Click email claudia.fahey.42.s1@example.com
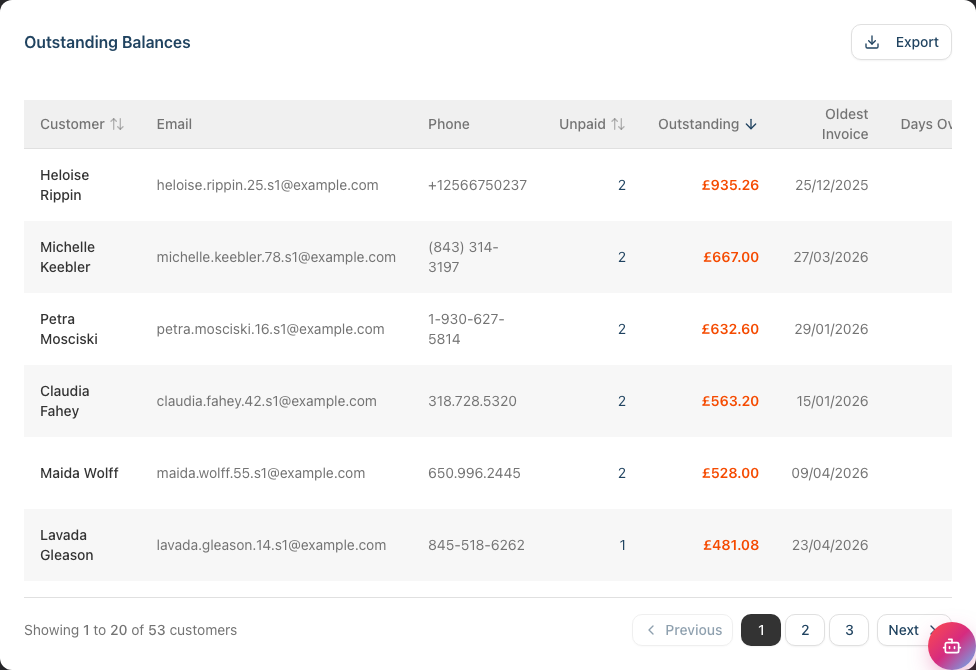Viewport: 976px width, 670px height. click(266, 401)
